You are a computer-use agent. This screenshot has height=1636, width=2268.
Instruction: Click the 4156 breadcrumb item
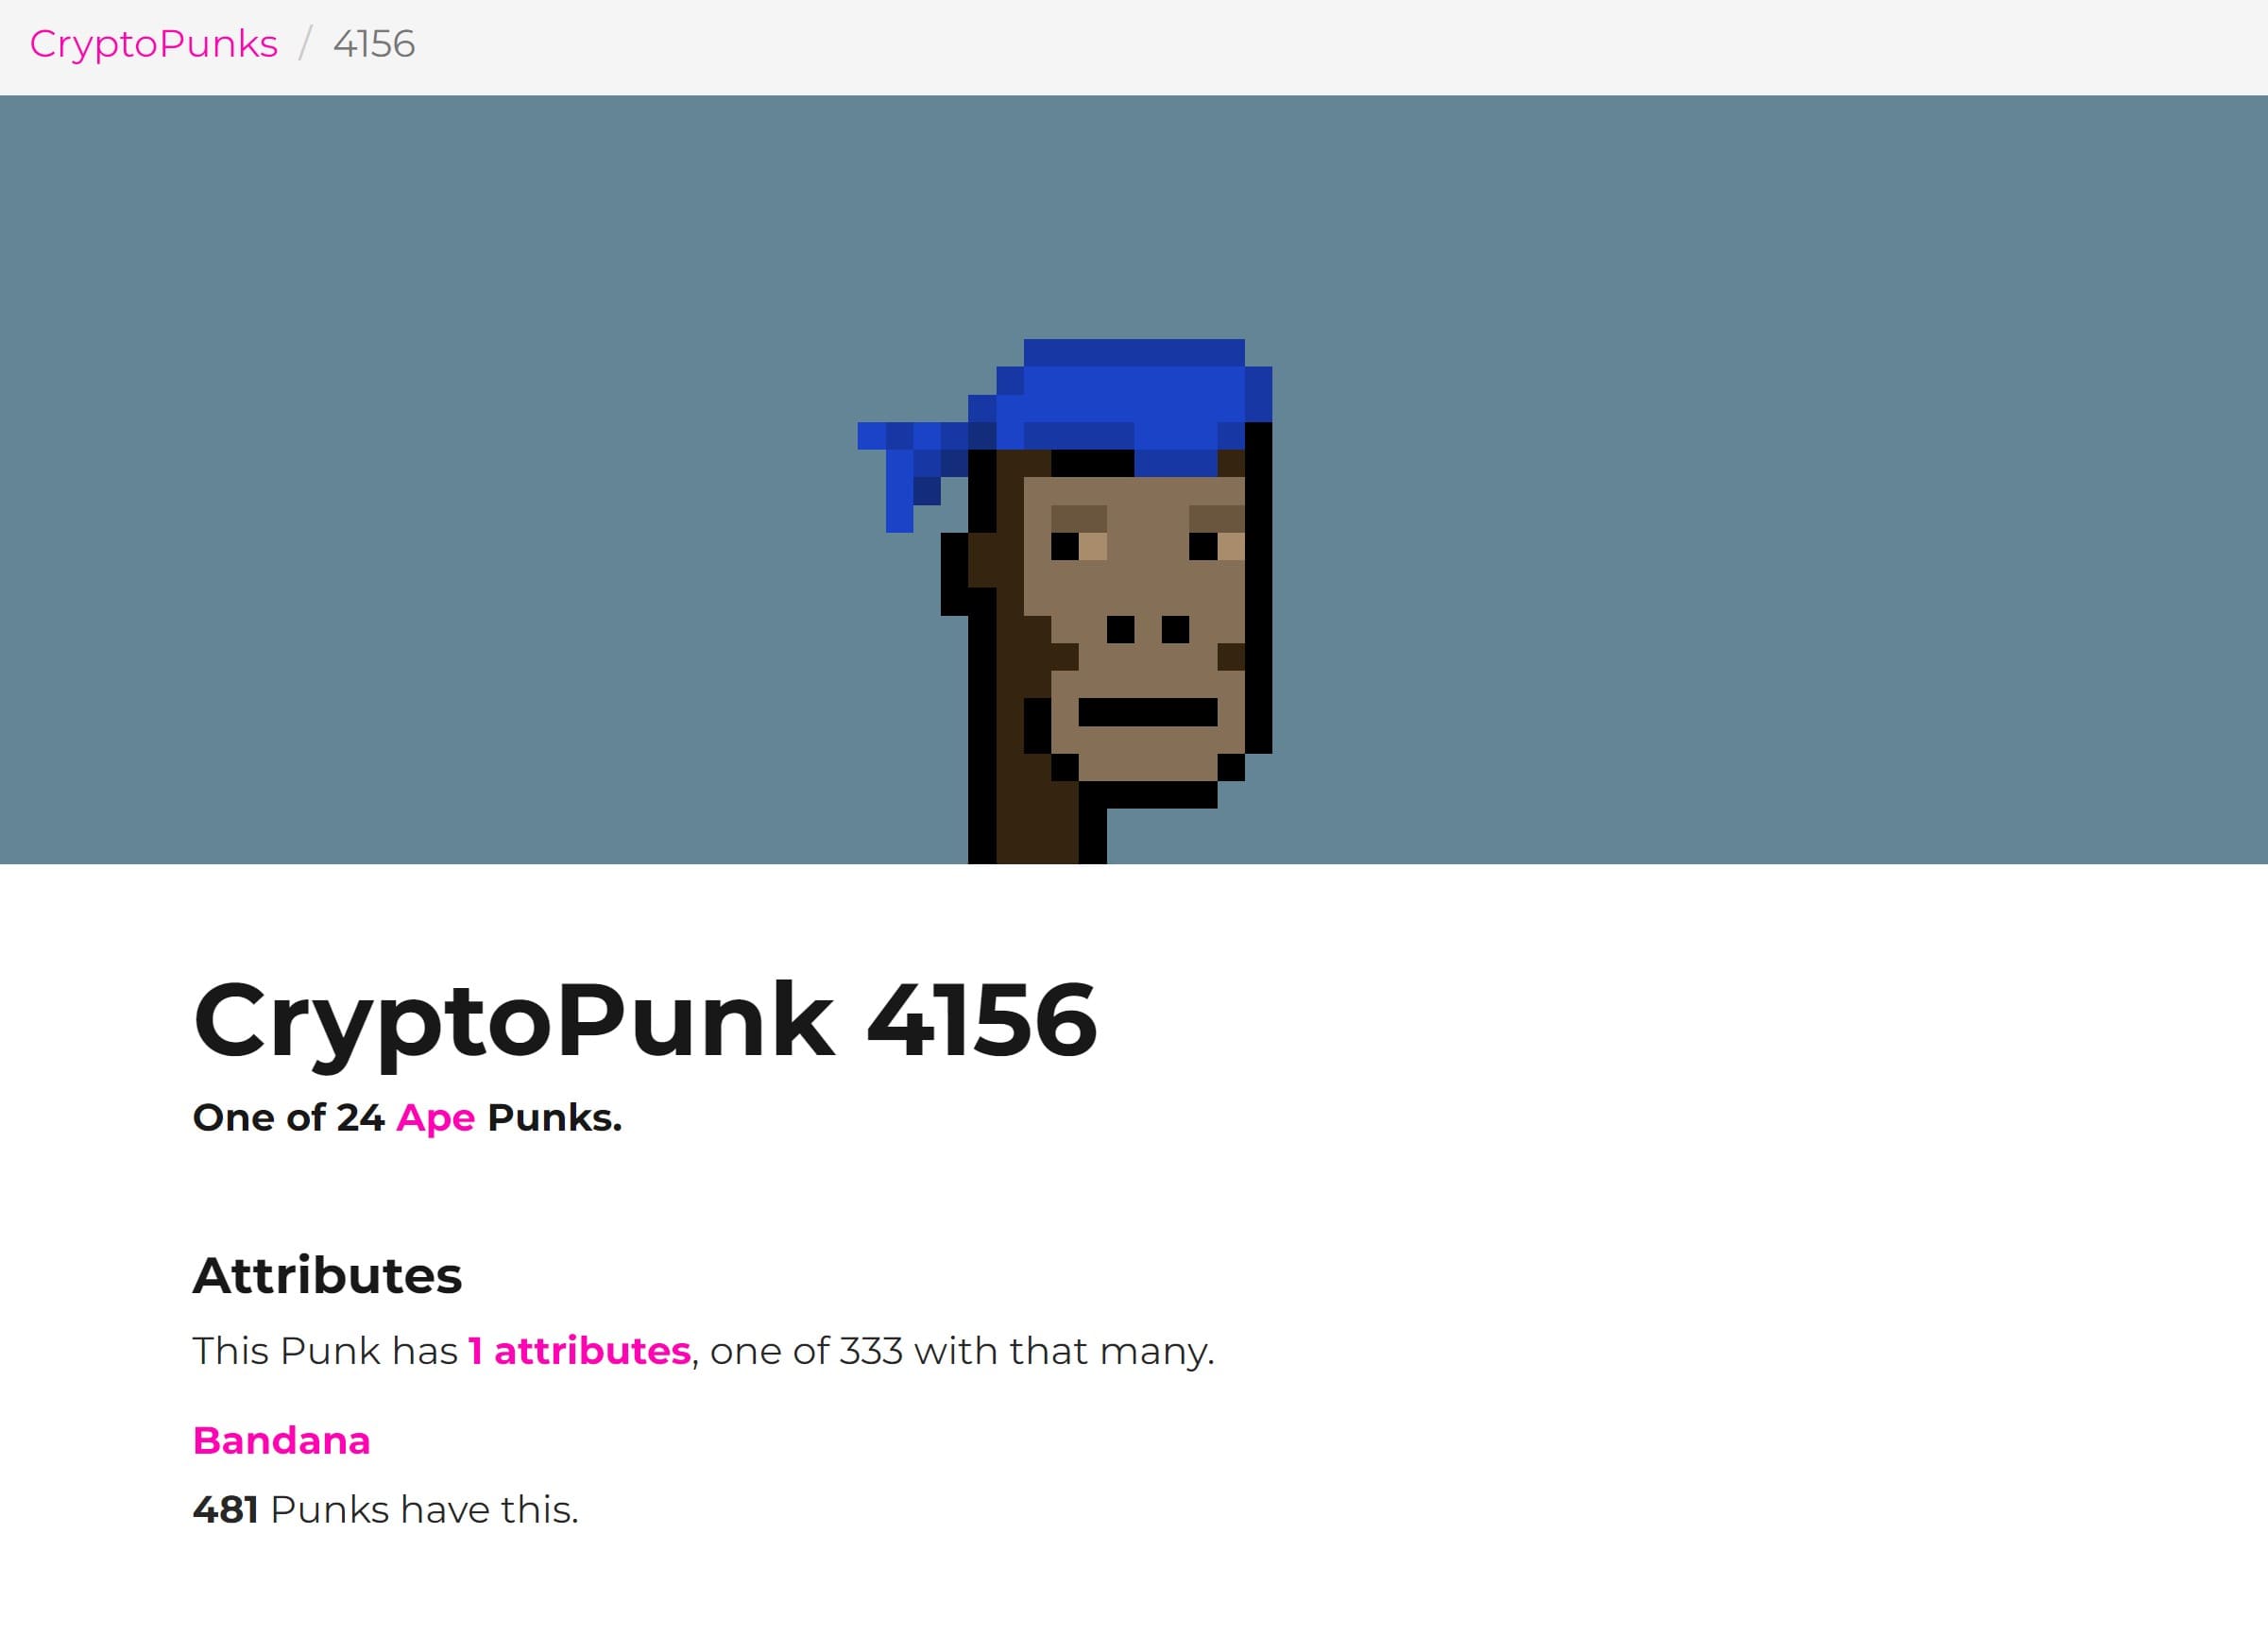pos(374,44)
